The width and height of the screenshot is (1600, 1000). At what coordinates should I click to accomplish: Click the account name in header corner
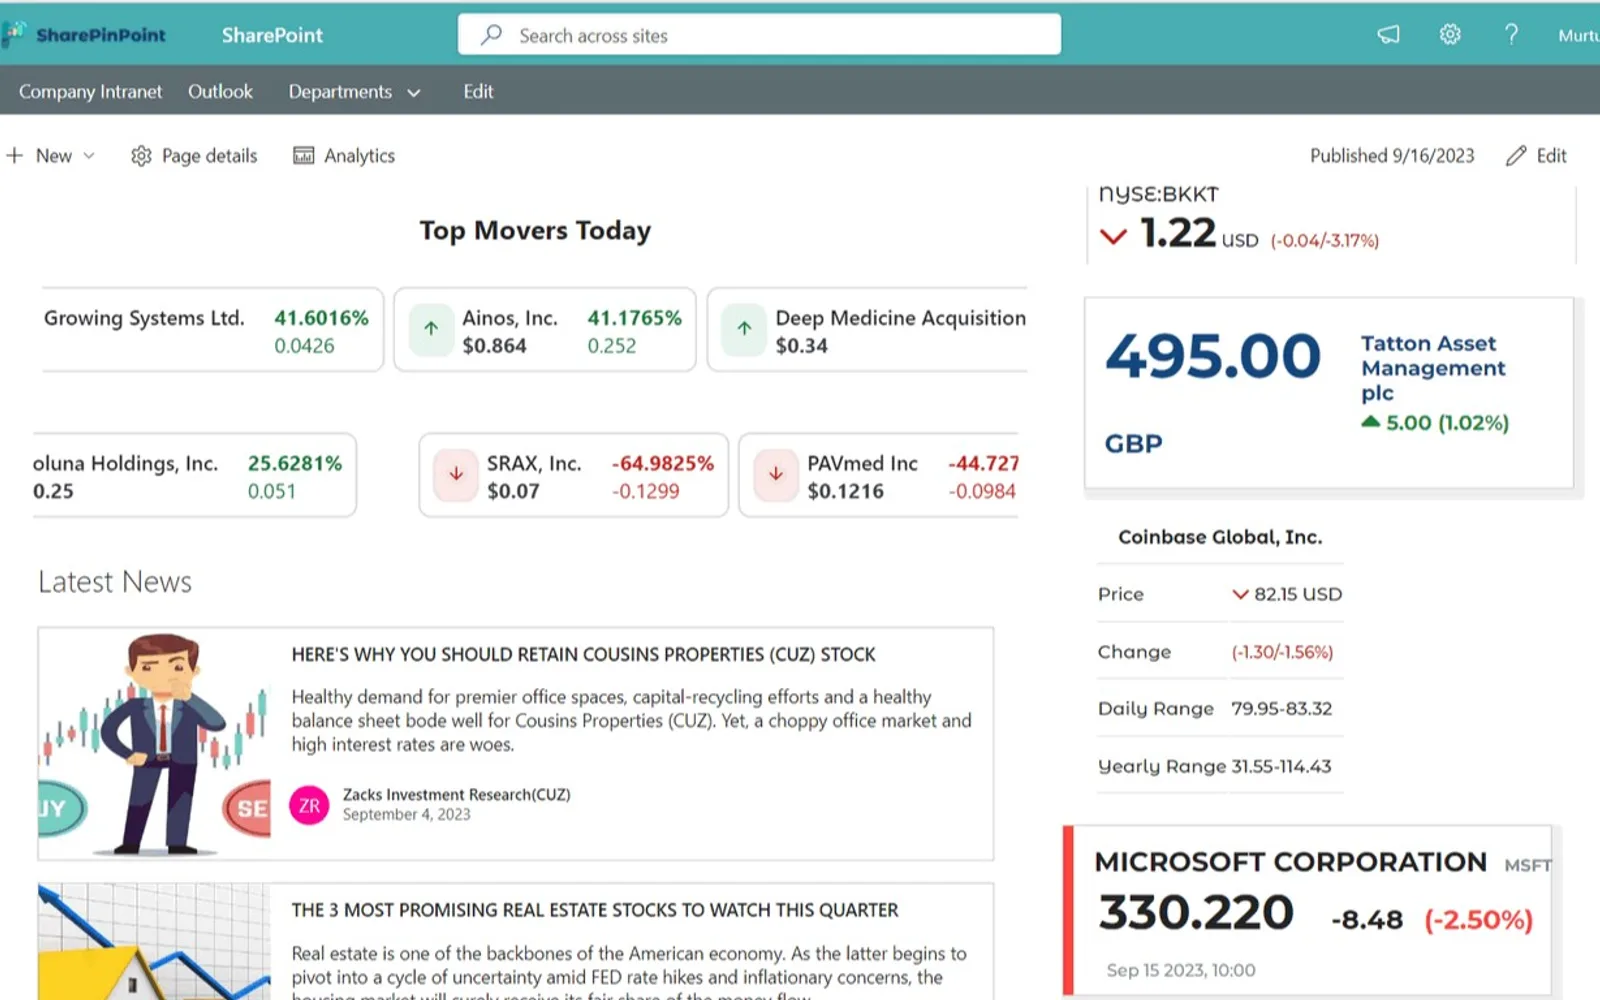pyautogui.click(x=1579, y=35)
